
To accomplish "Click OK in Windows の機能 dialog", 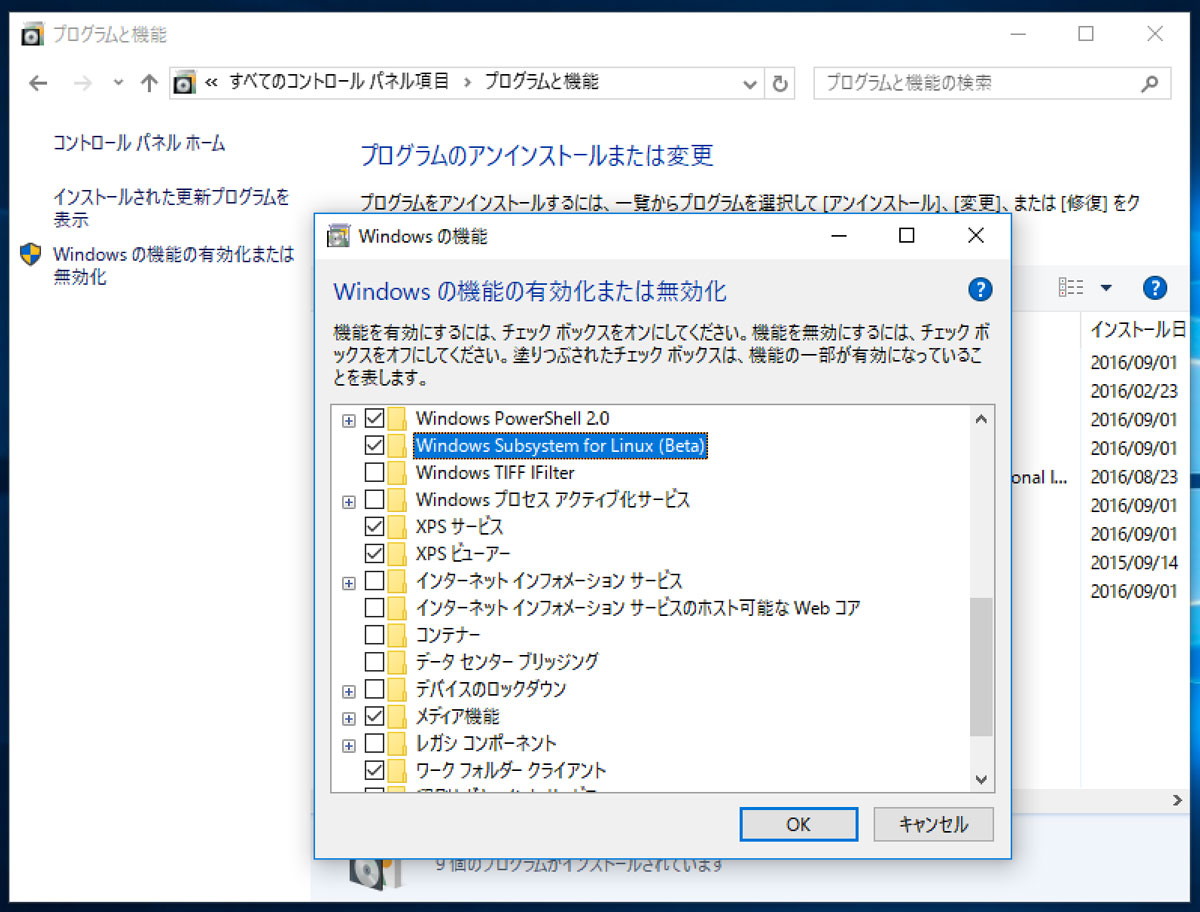I will coord(798,824).
